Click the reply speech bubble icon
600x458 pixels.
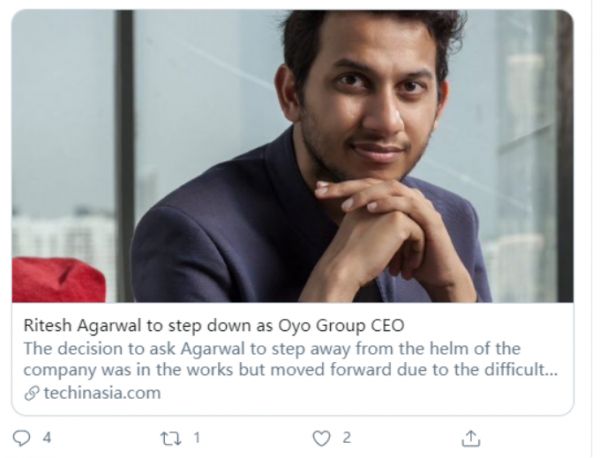click(x=22, y=438)
